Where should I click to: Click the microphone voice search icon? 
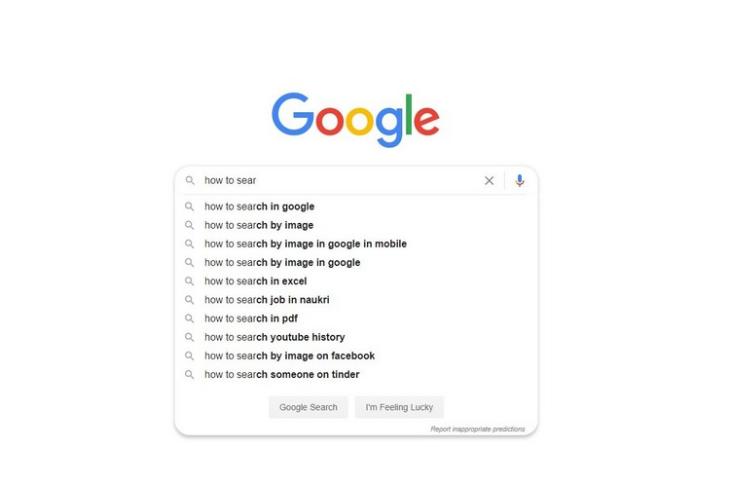coord(520,180)
